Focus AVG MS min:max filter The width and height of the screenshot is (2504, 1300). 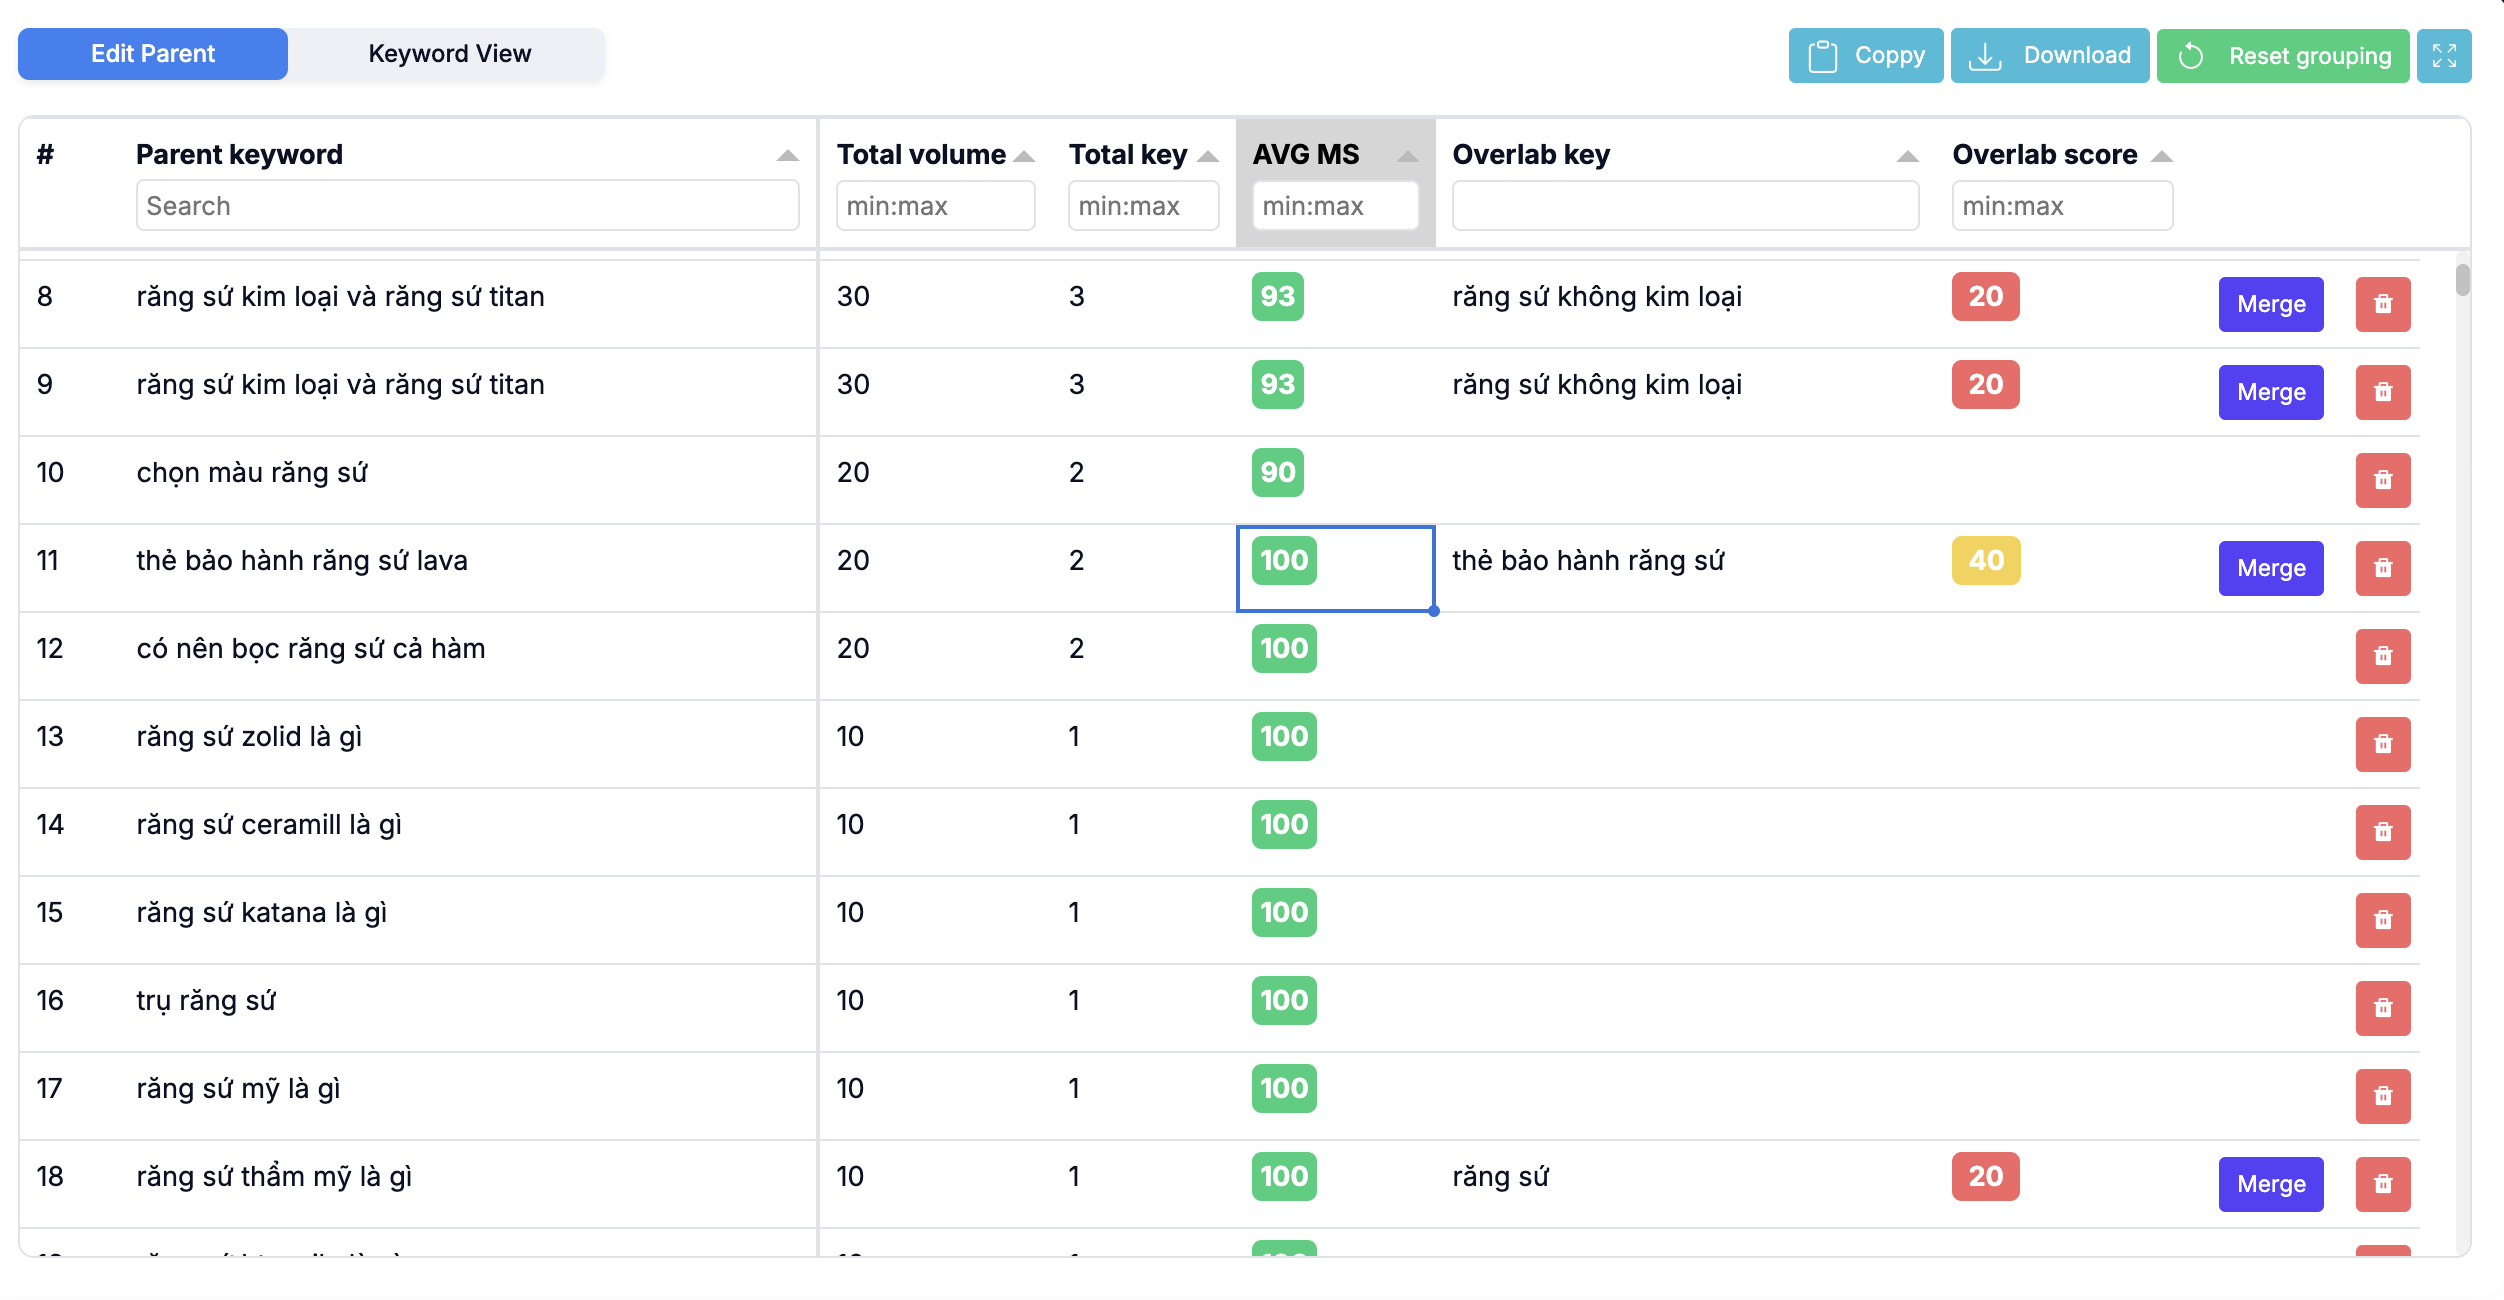[1335, 205]
